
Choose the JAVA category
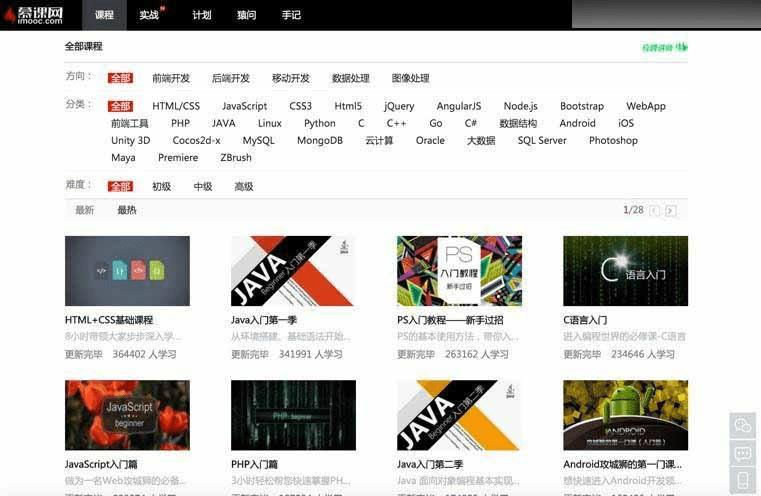pos(224,123)
